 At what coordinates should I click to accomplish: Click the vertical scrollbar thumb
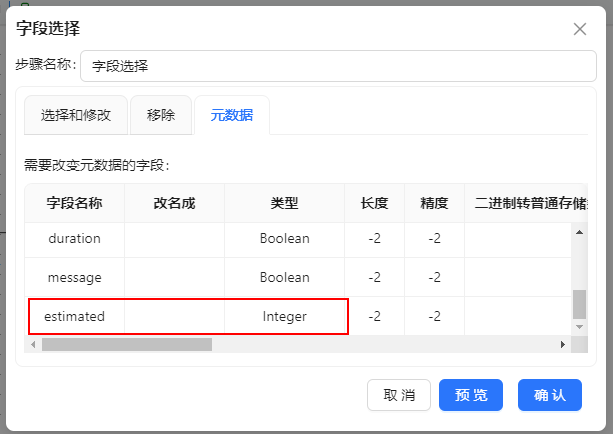coord(579,304)
